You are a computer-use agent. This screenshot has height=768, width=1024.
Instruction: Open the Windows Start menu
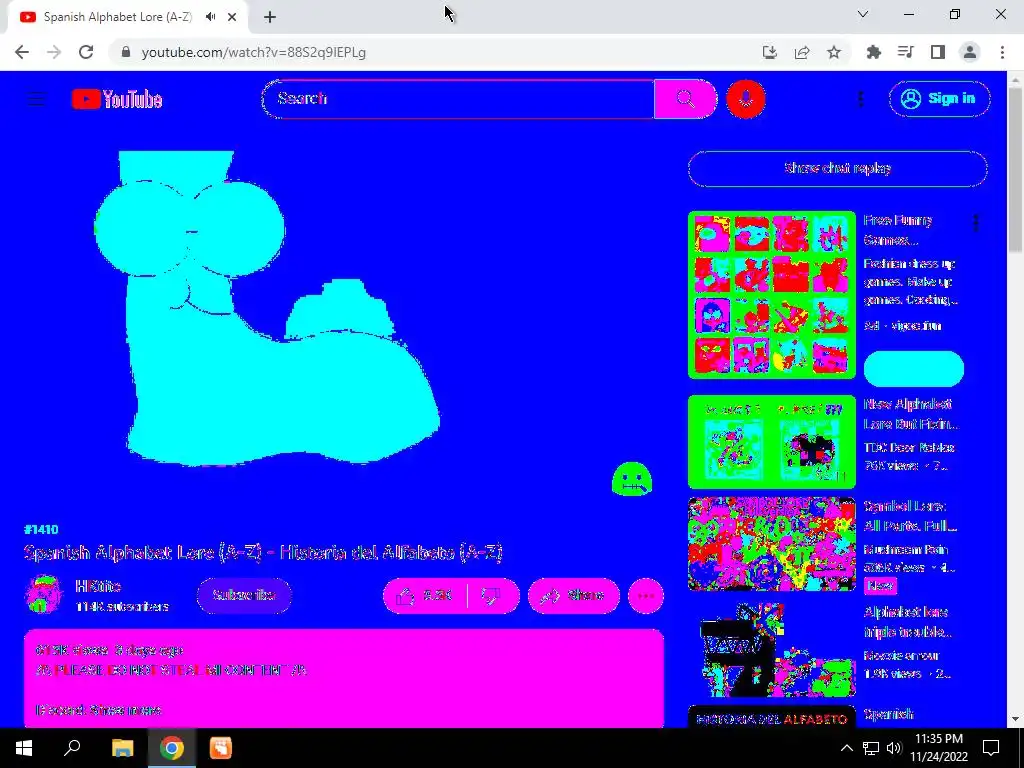pos(24,748)
